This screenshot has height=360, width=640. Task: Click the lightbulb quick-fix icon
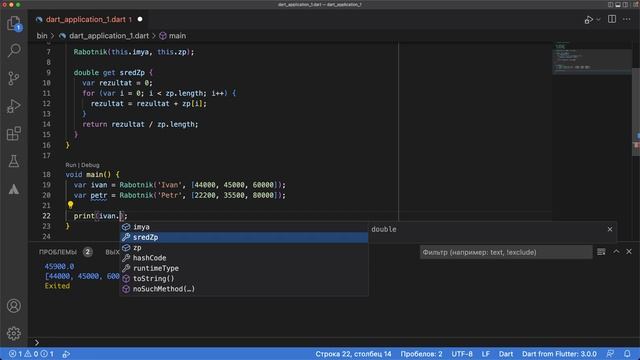point(70,204)
